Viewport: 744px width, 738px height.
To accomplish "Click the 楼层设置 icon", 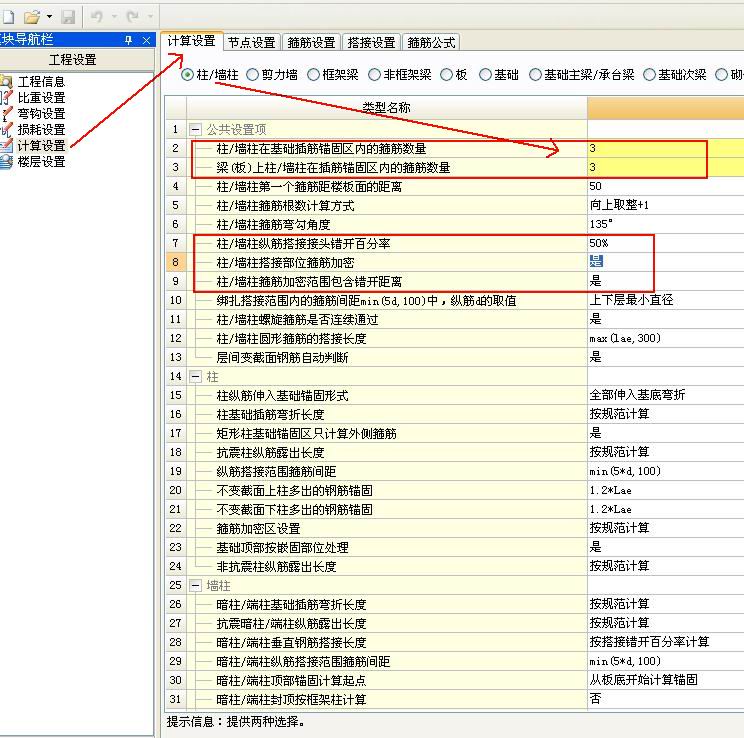I will [x=6, y=162].
